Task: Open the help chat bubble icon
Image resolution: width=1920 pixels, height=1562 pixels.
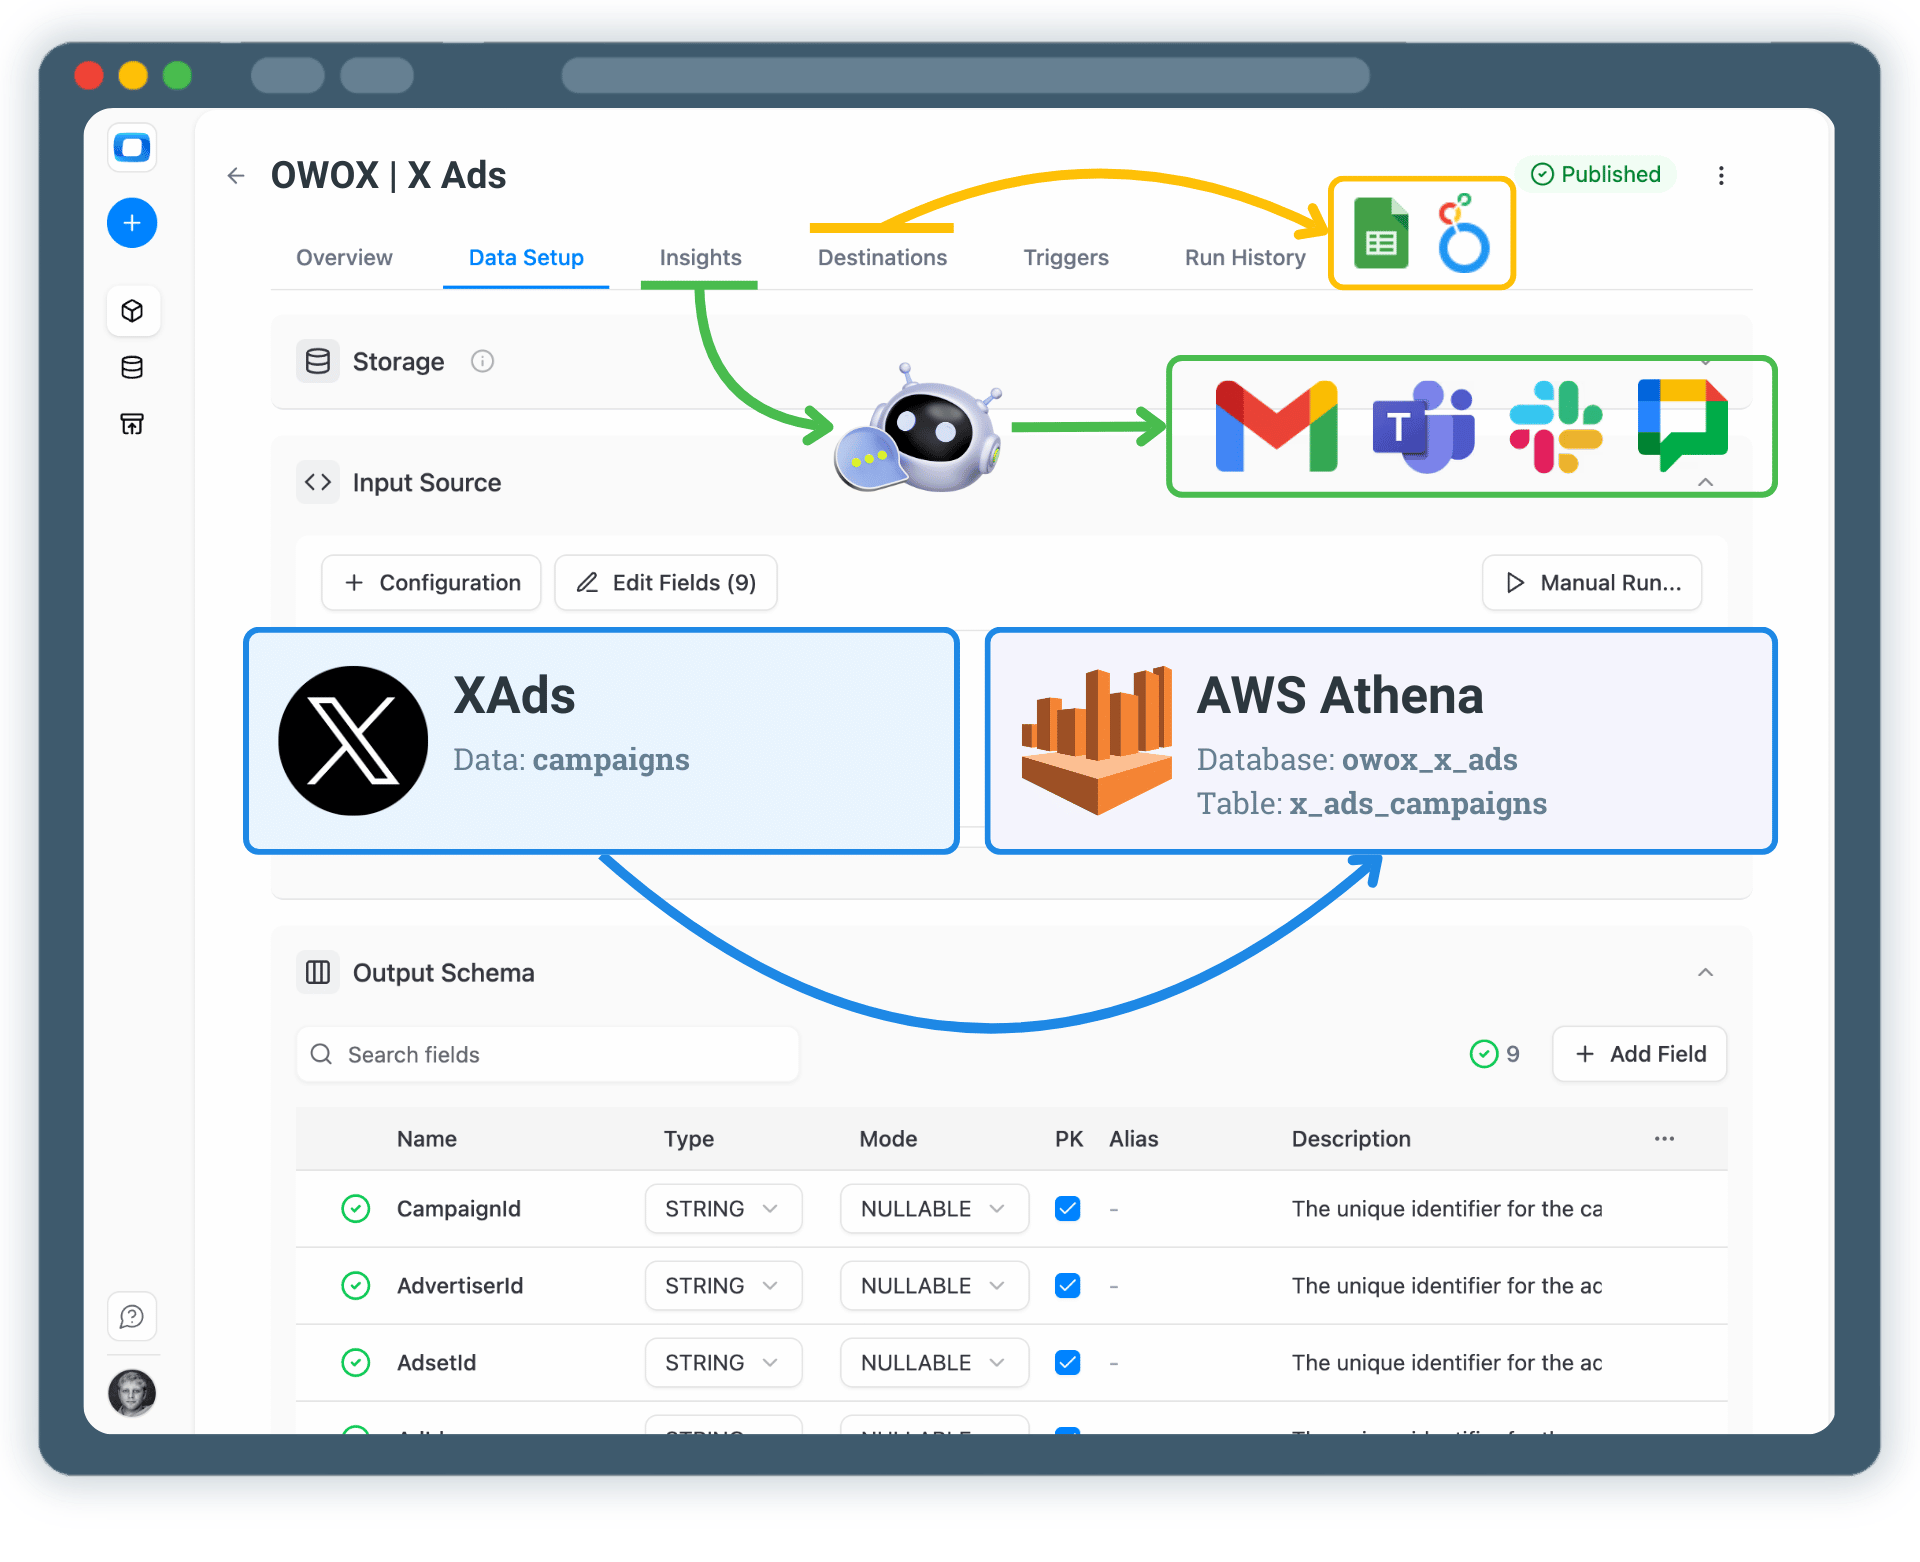Action: pos(132,1317)
